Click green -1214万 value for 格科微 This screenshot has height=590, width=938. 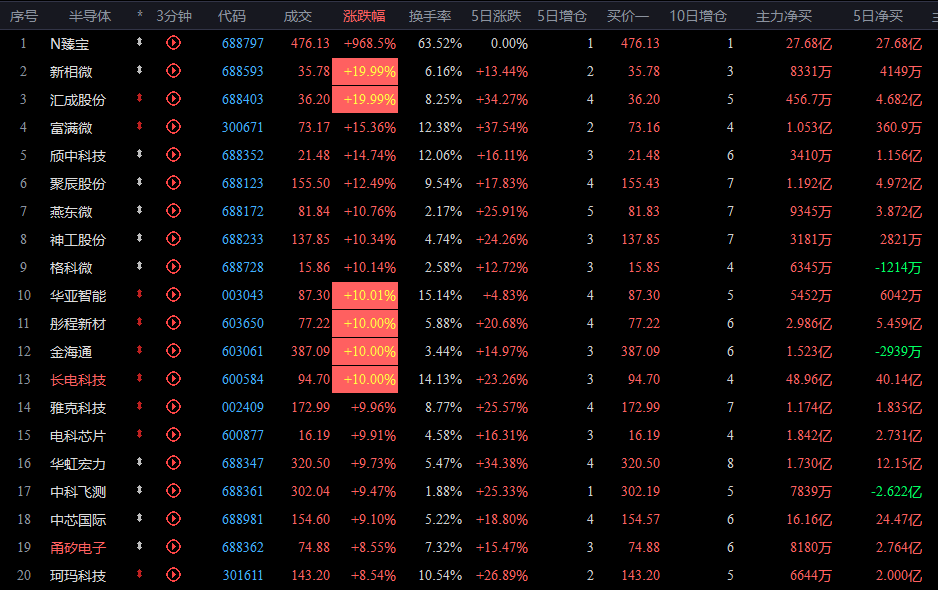point(898,267)
